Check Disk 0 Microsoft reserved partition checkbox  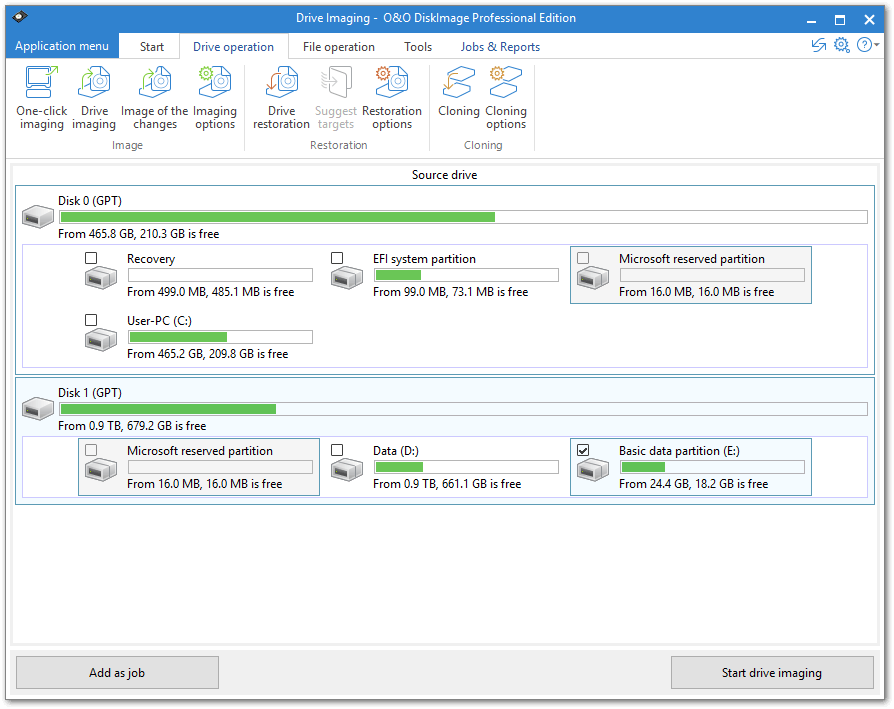click(x=583, y=258)
